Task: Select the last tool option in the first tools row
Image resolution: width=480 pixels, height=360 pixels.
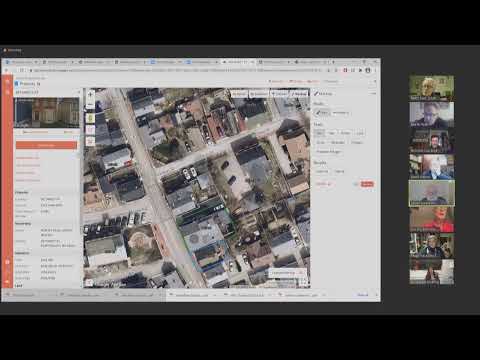Action: pos(360,133)
